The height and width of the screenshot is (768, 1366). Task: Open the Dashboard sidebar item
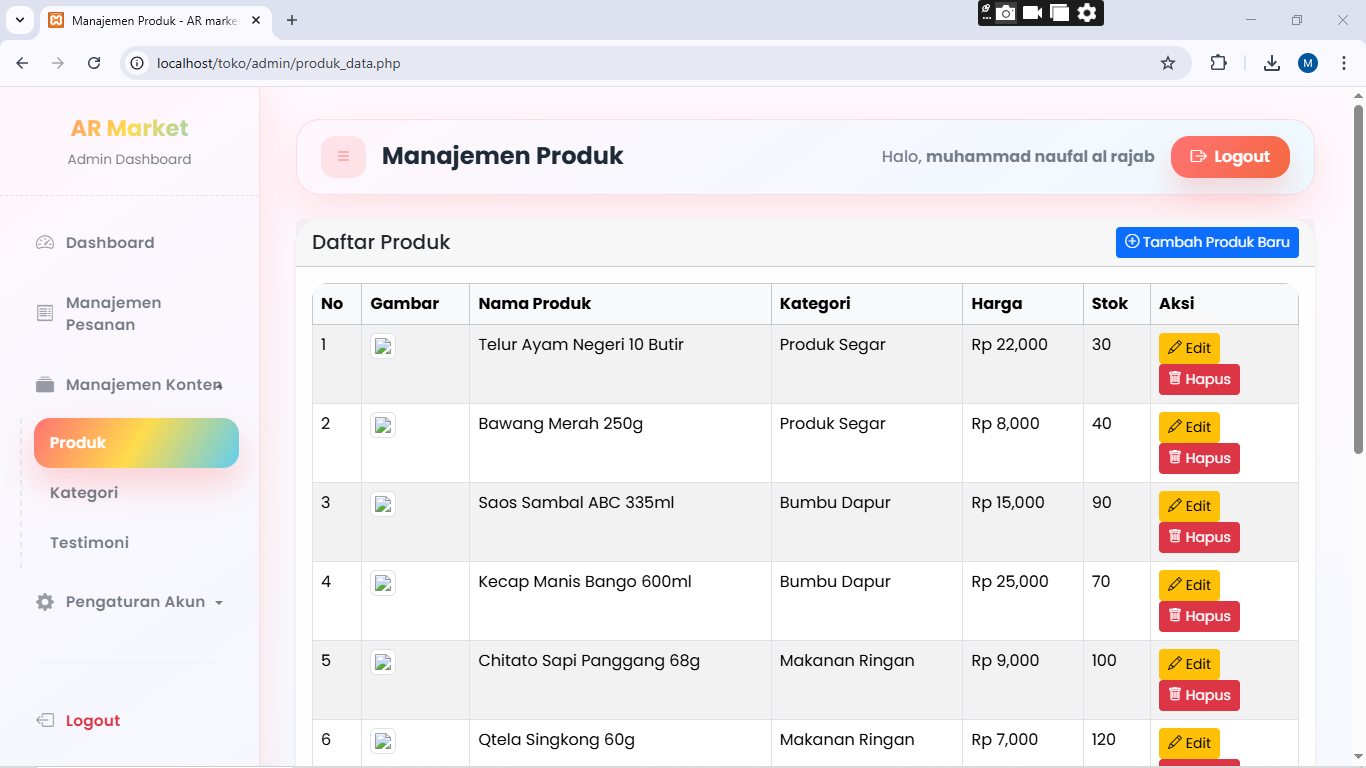(x=109, y=243)
